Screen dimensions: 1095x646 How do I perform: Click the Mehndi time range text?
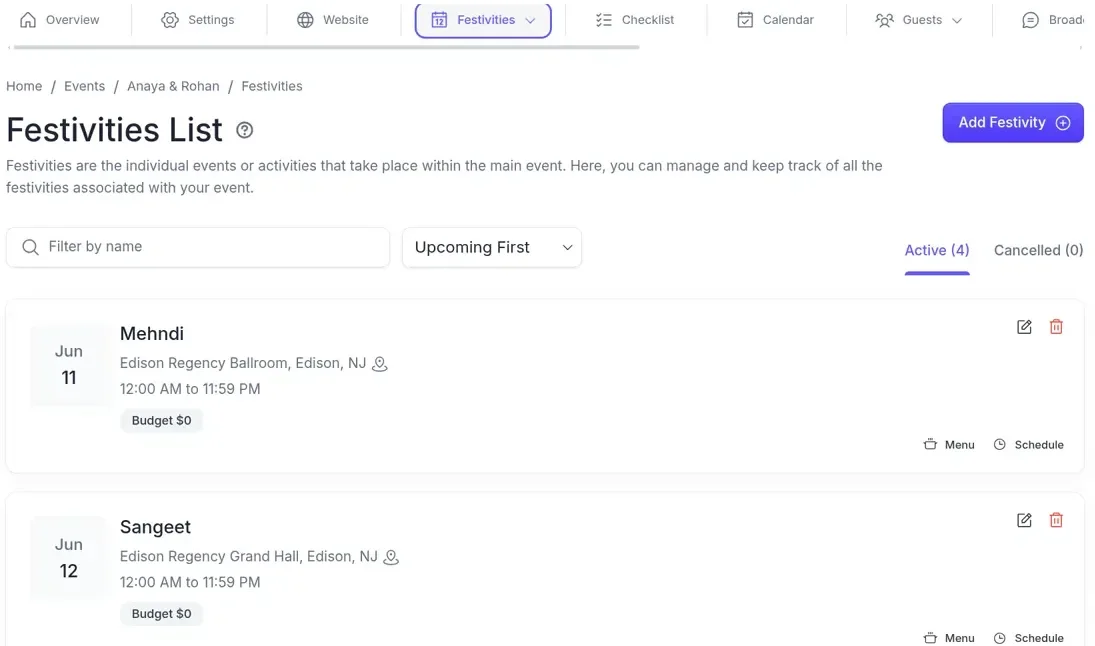[x=190, y=389]
